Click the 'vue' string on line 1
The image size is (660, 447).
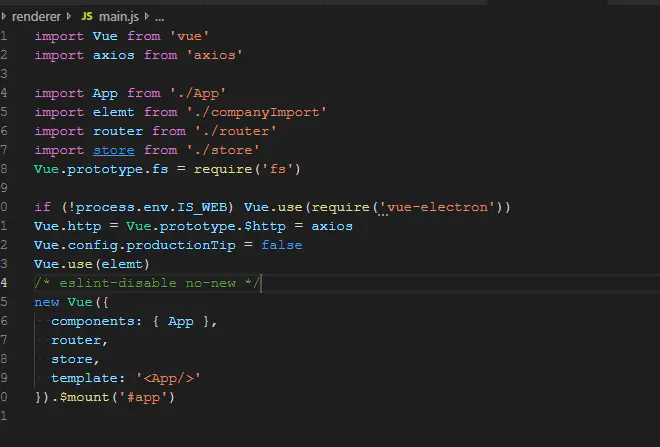(189, 36)
